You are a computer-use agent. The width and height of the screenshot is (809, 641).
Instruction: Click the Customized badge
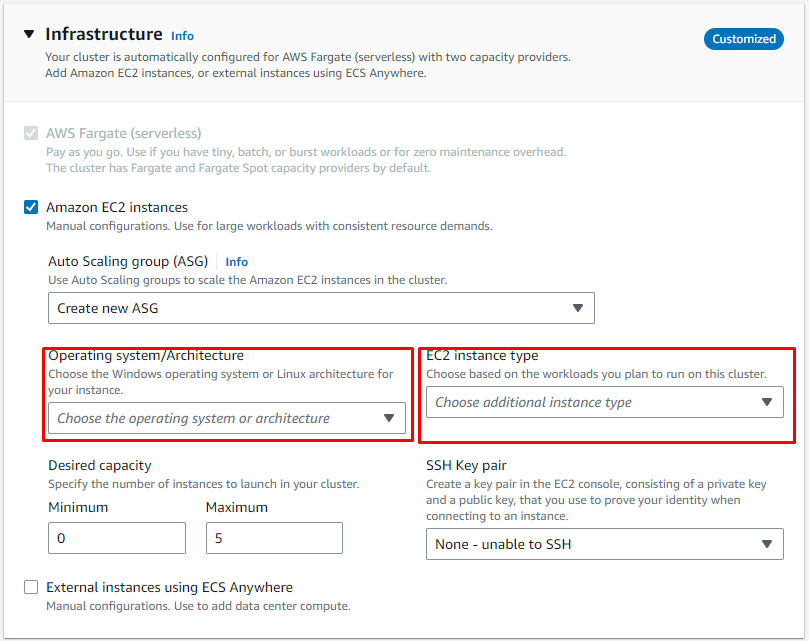point(743,38)
